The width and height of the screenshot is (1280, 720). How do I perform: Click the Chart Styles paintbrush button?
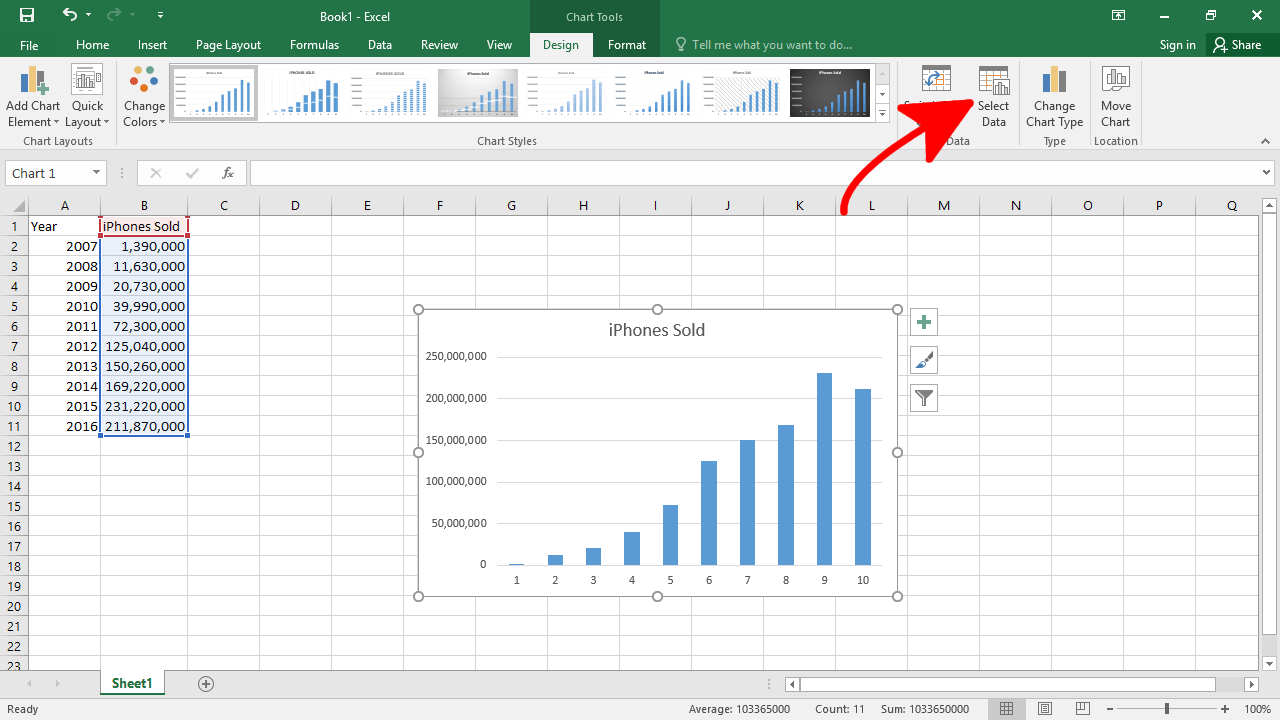pyautogui.click(x=924, y=360)
